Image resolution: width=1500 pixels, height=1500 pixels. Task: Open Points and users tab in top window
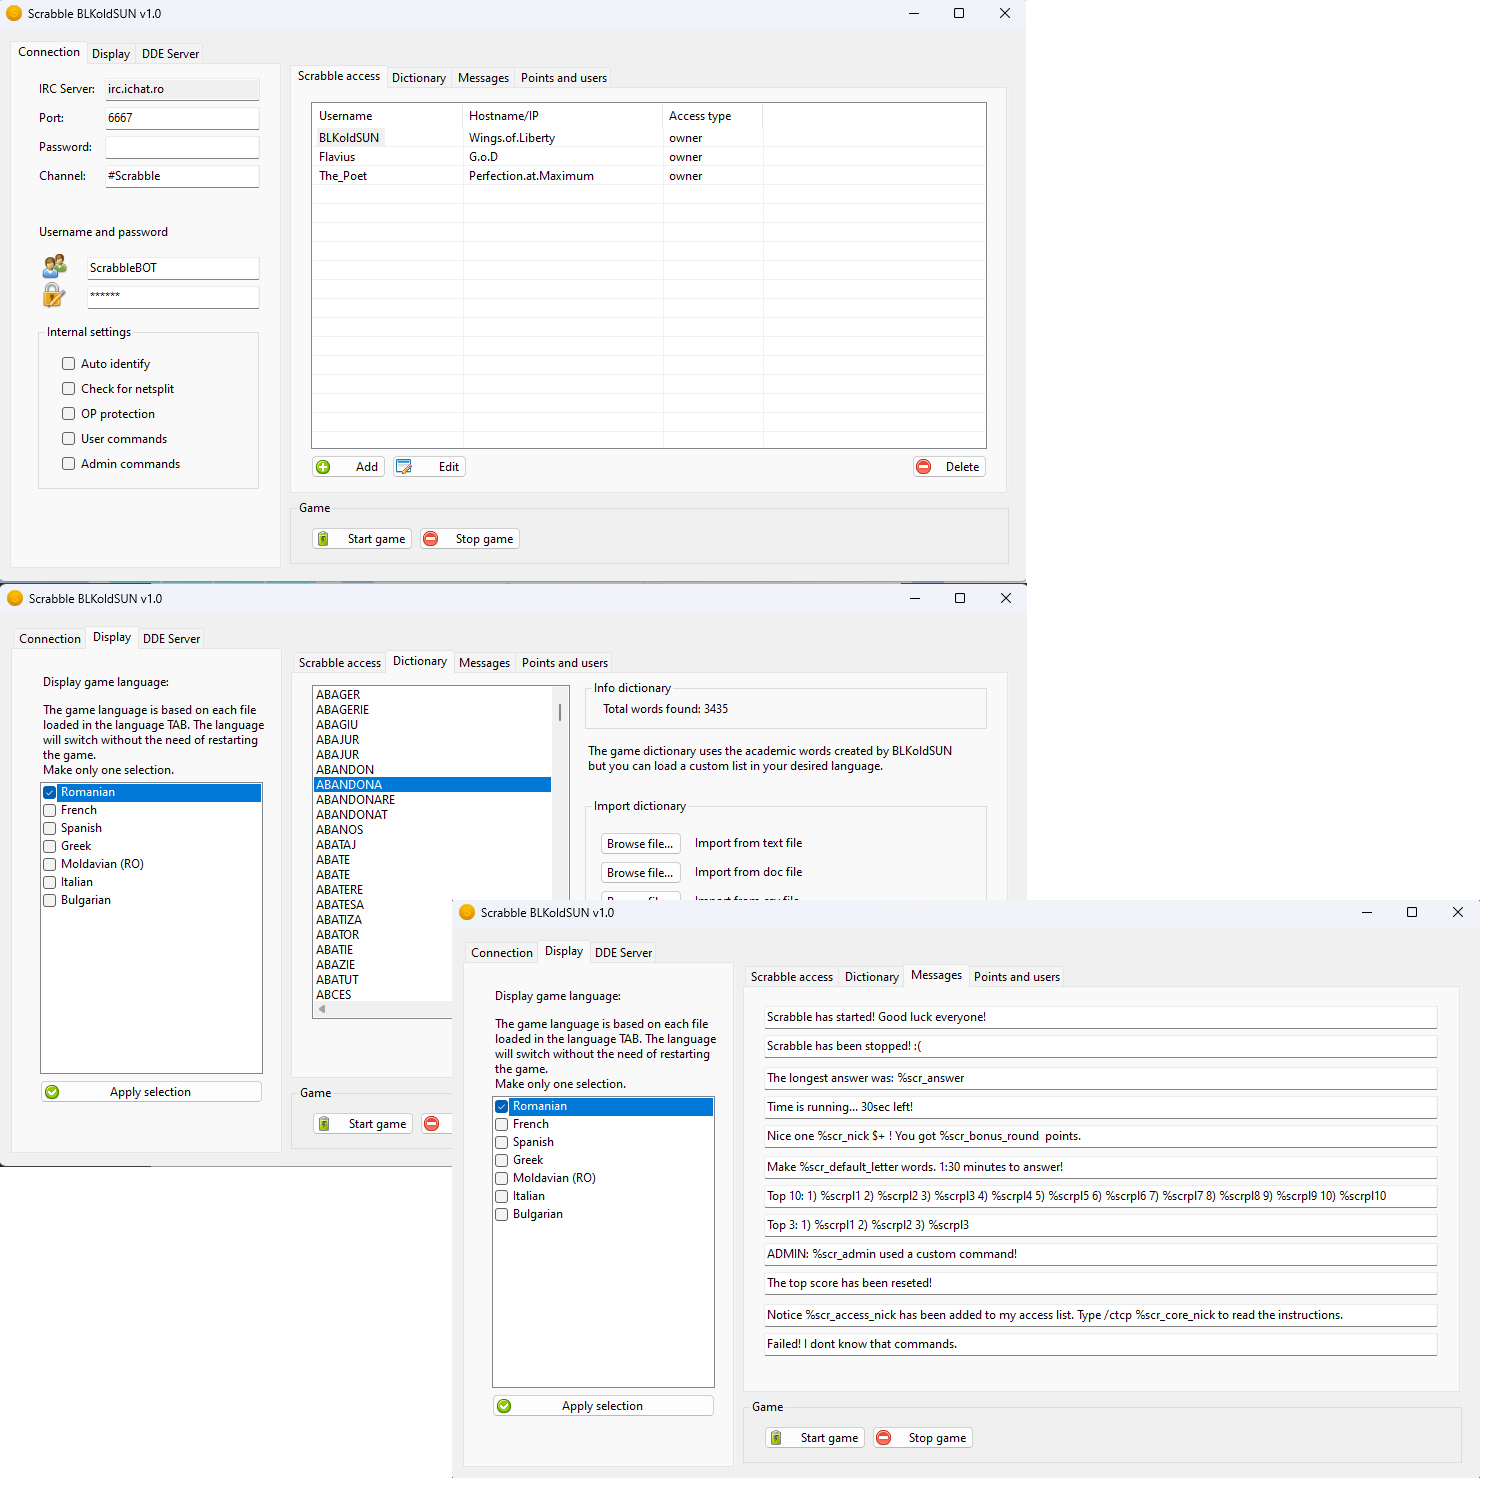pyautogui.click(x=564, y=78)
